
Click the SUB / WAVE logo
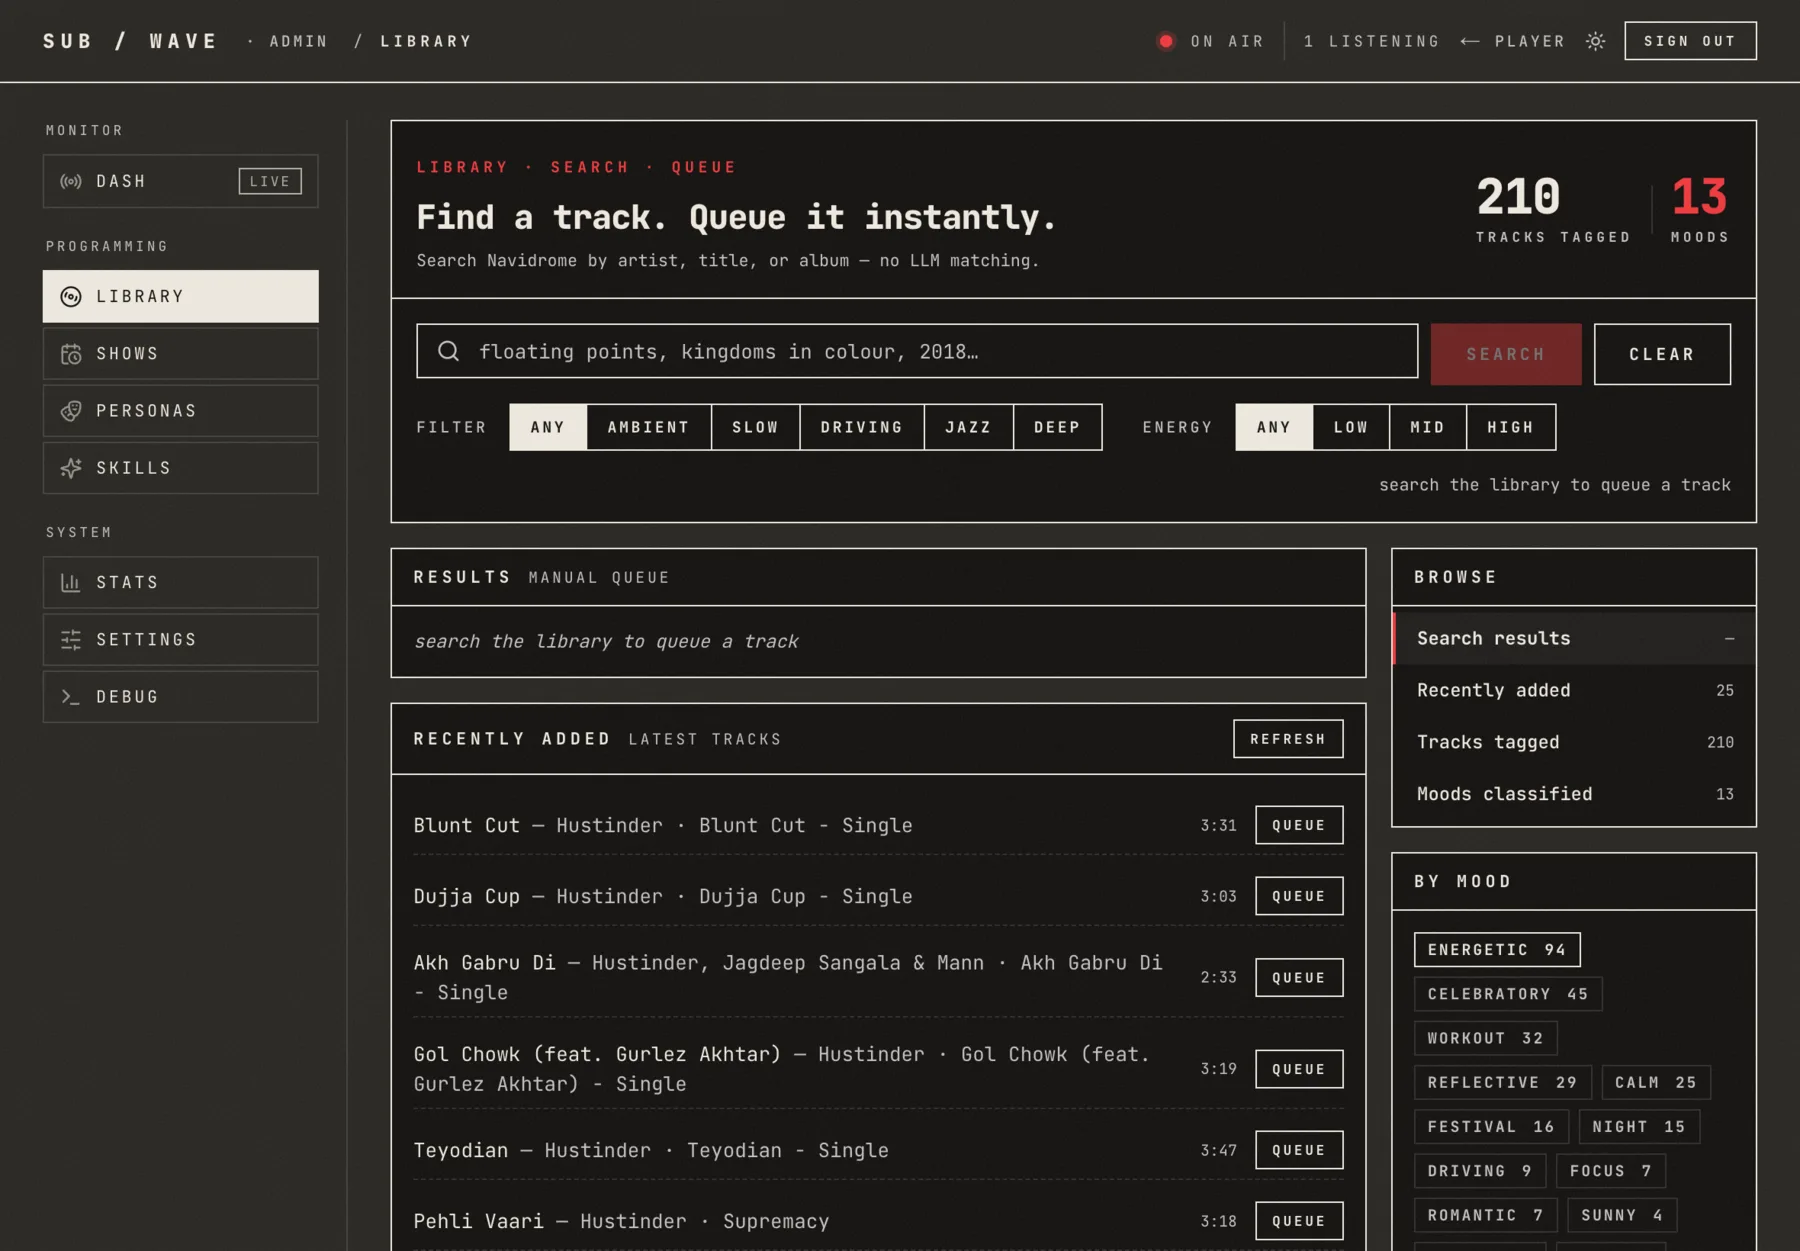(x=130, y=41)
